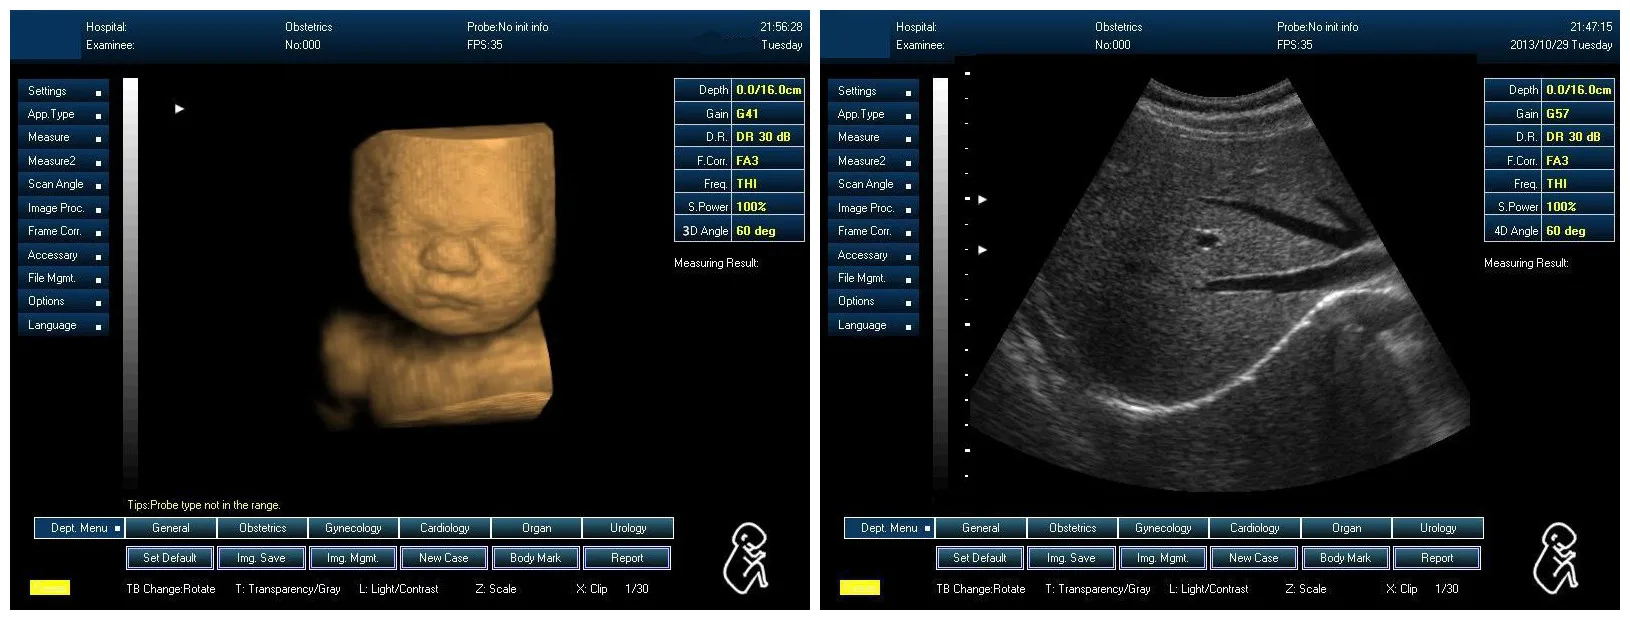Screen dimensions: 1630x620
Task: Click New Case in right liver scan window
Action: pyautogui.click(x=1254, y=558)
